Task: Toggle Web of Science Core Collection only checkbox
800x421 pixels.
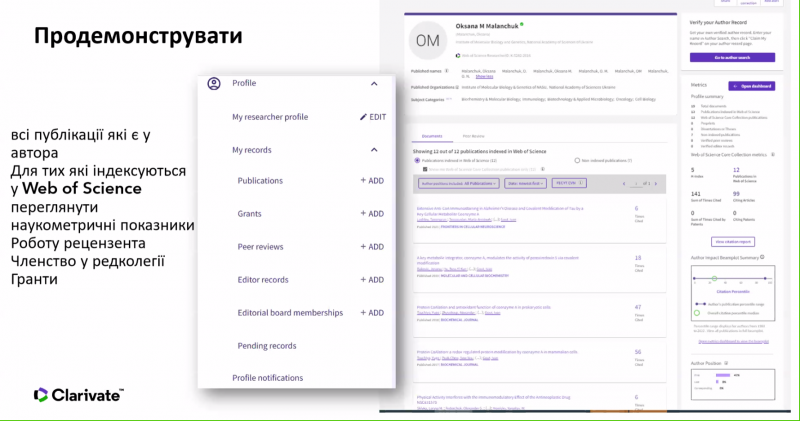Action: (425, 169)
